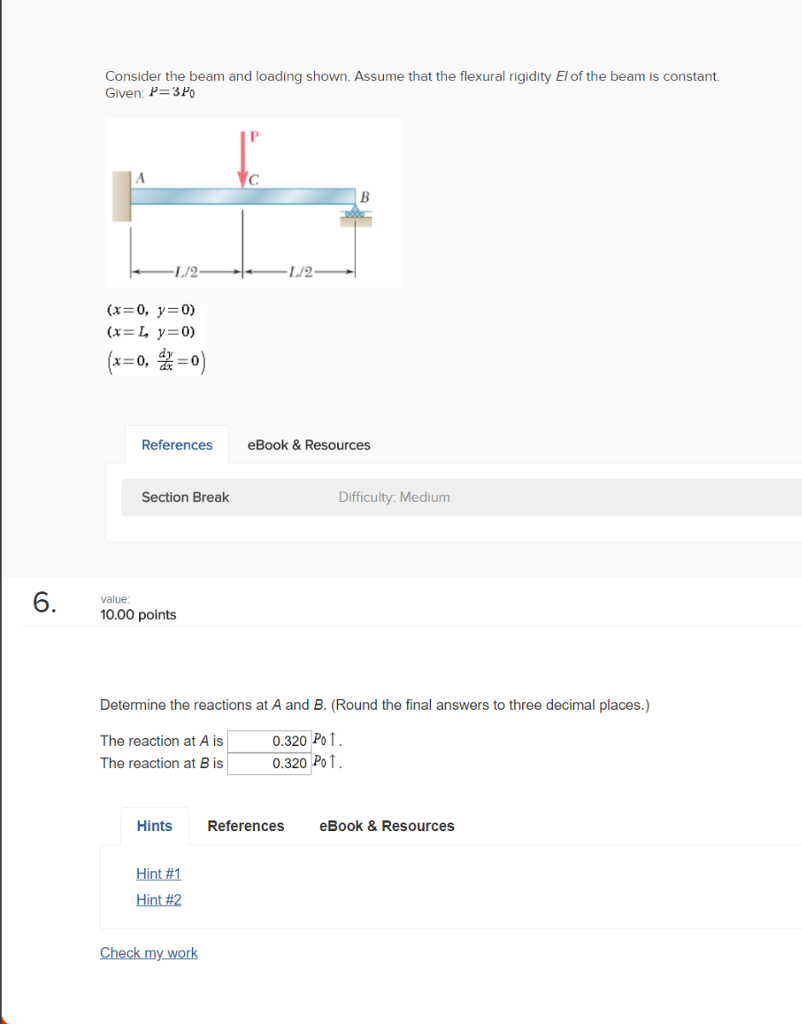Click the fixed wall support at A
This screenshot has height=1024, width=802.
click(x=121, y=195)
